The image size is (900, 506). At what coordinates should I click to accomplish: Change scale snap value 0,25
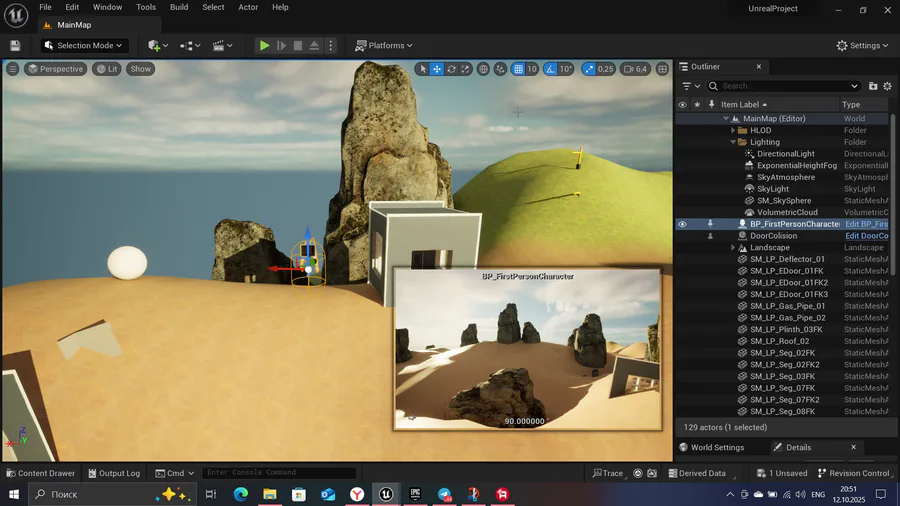click(606, 69)
